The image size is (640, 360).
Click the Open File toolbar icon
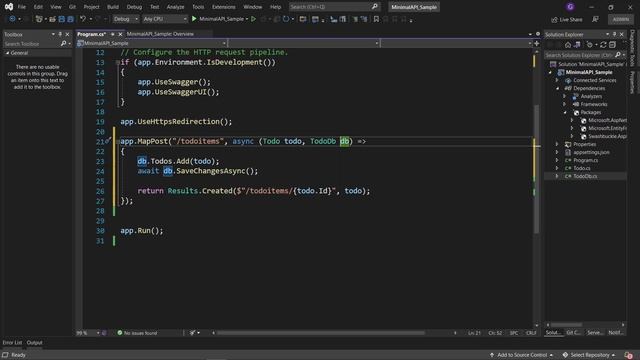[52, 19]
